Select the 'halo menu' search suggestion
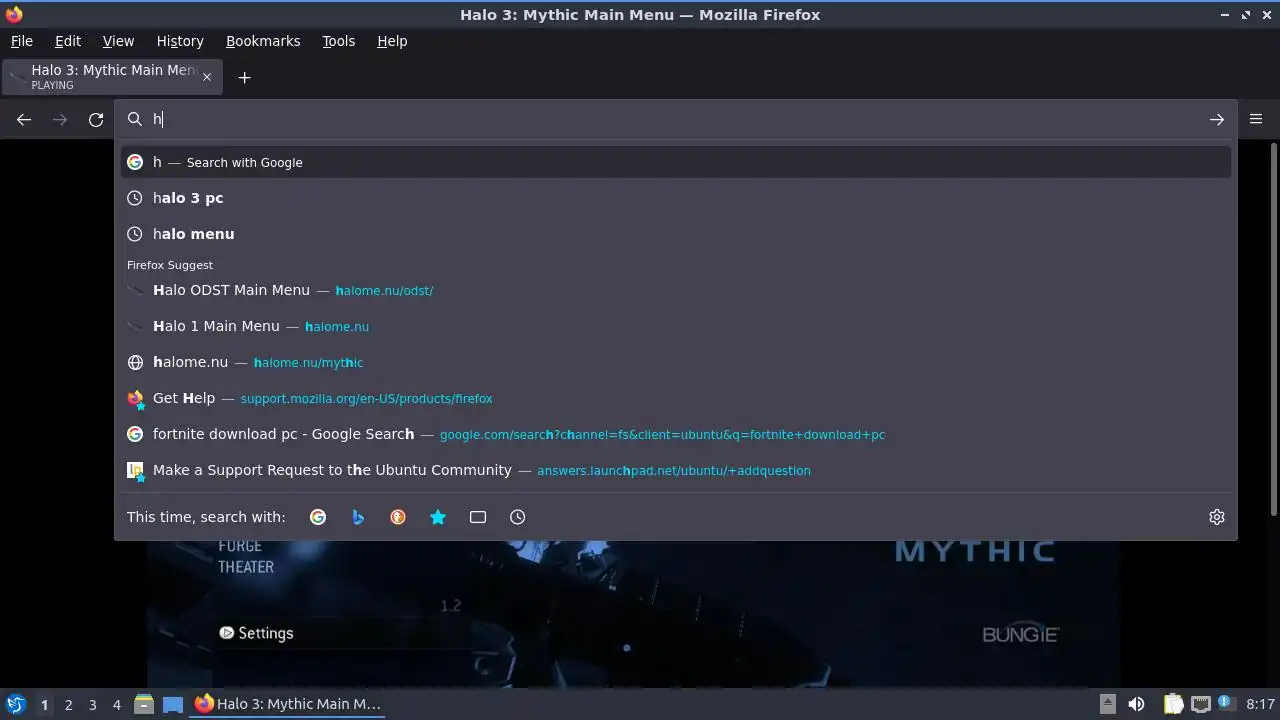The height and width of the screenshot is (720, 1280). [675, 234]
